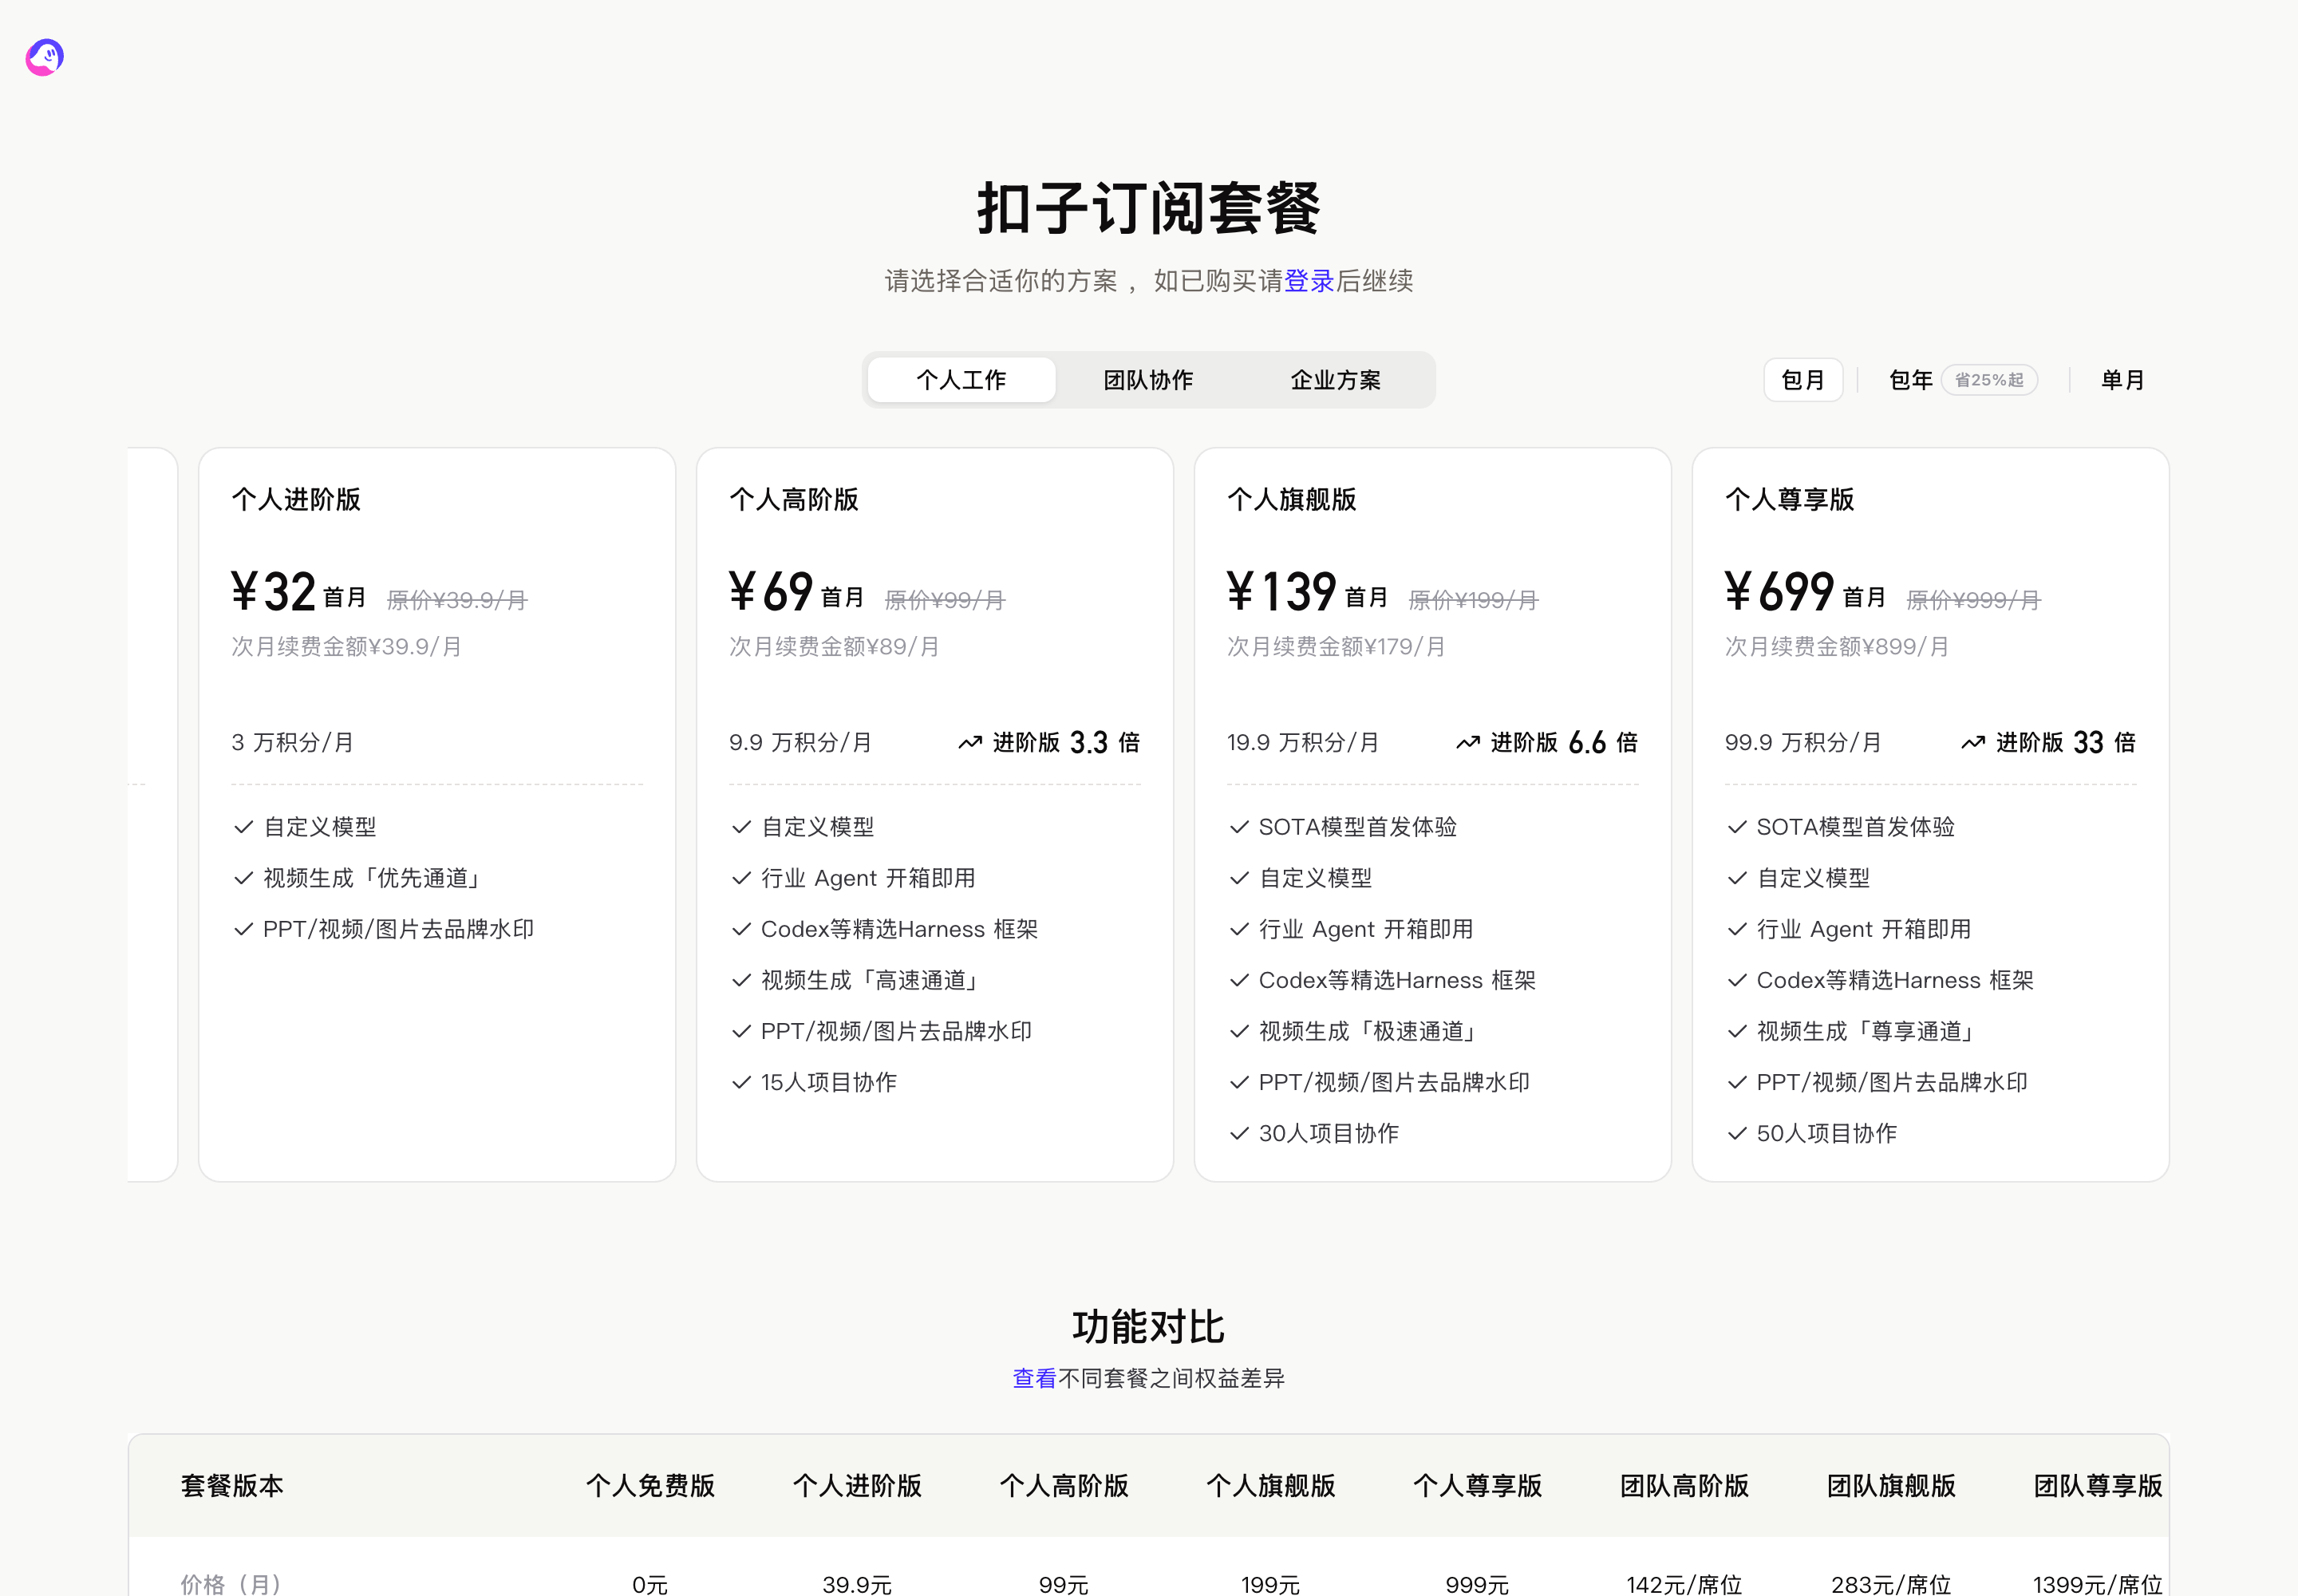Click the 3 万积分/月 credits text
Viewport: 2298px width, 1596px height.
pos(293,742)
